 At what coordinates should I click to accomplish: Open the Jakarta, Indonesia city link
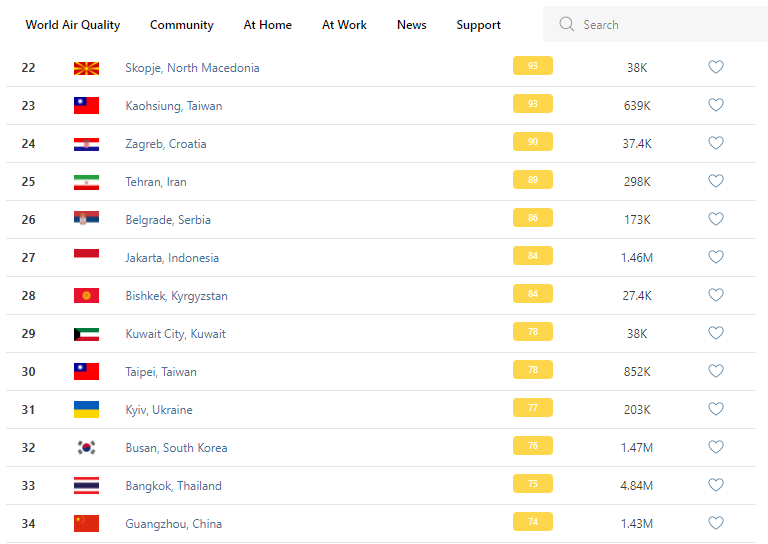pyautogui.click(x=172, y=258)
